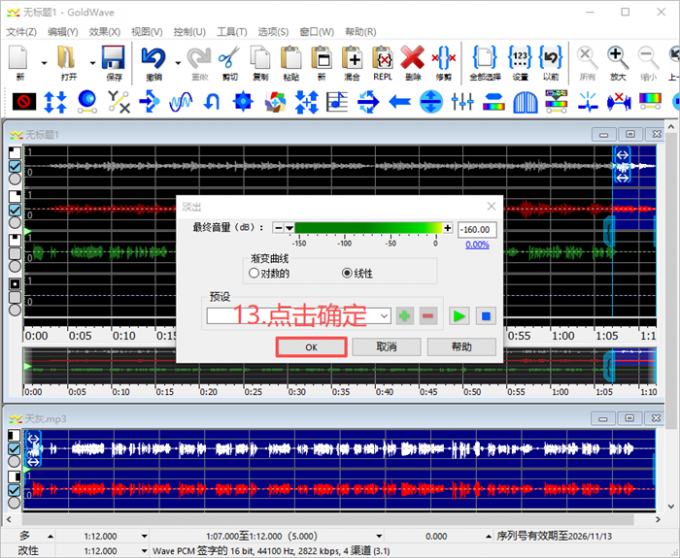The width and height of the screenshot is (680, 558).
Task: Toggle white channel checkbox in 无标题1 window
Action: (15, 166)
